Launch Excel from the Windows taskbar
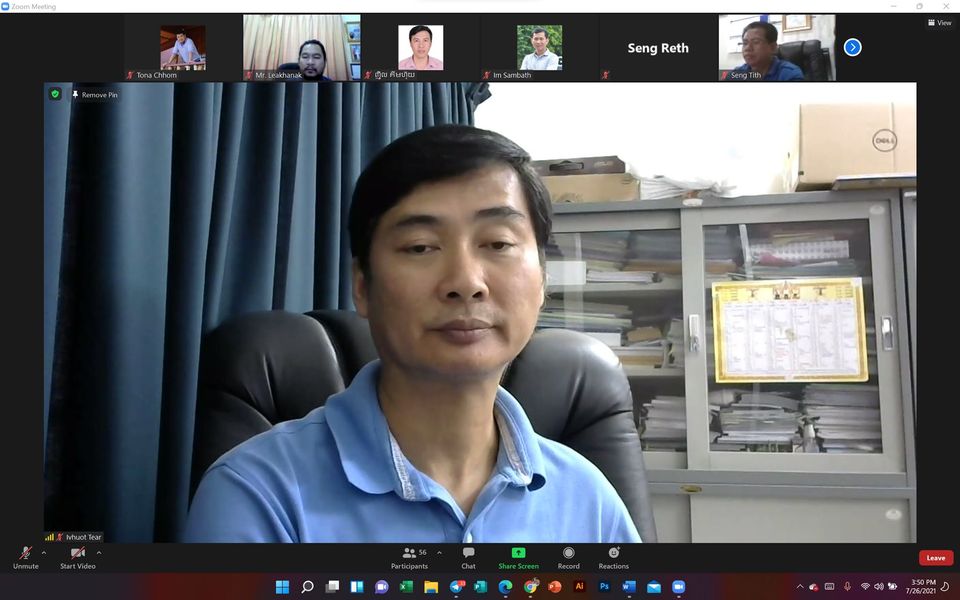The image size is (960, 600). [406, 587]
